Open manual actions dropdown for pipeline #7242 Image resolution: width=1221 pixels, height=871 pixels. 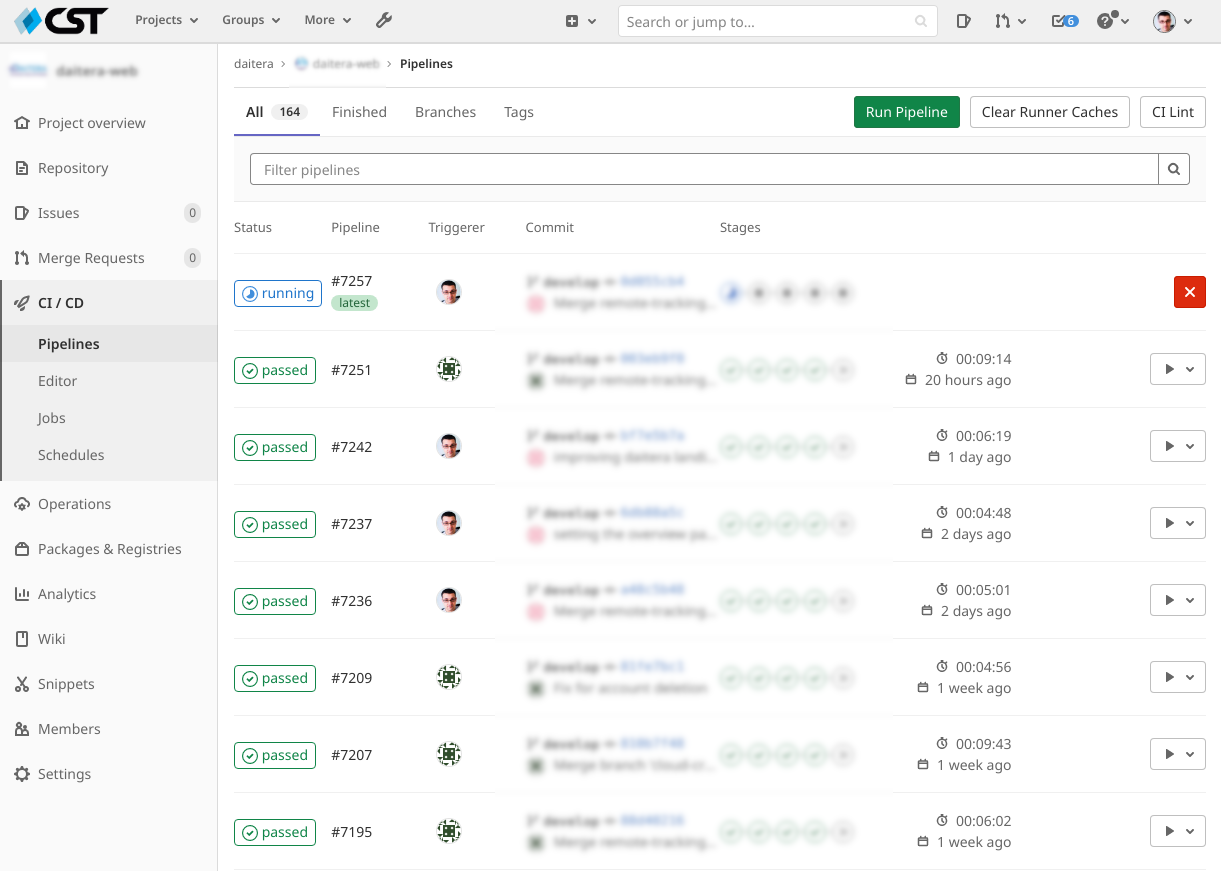(x=1178, y=446)
